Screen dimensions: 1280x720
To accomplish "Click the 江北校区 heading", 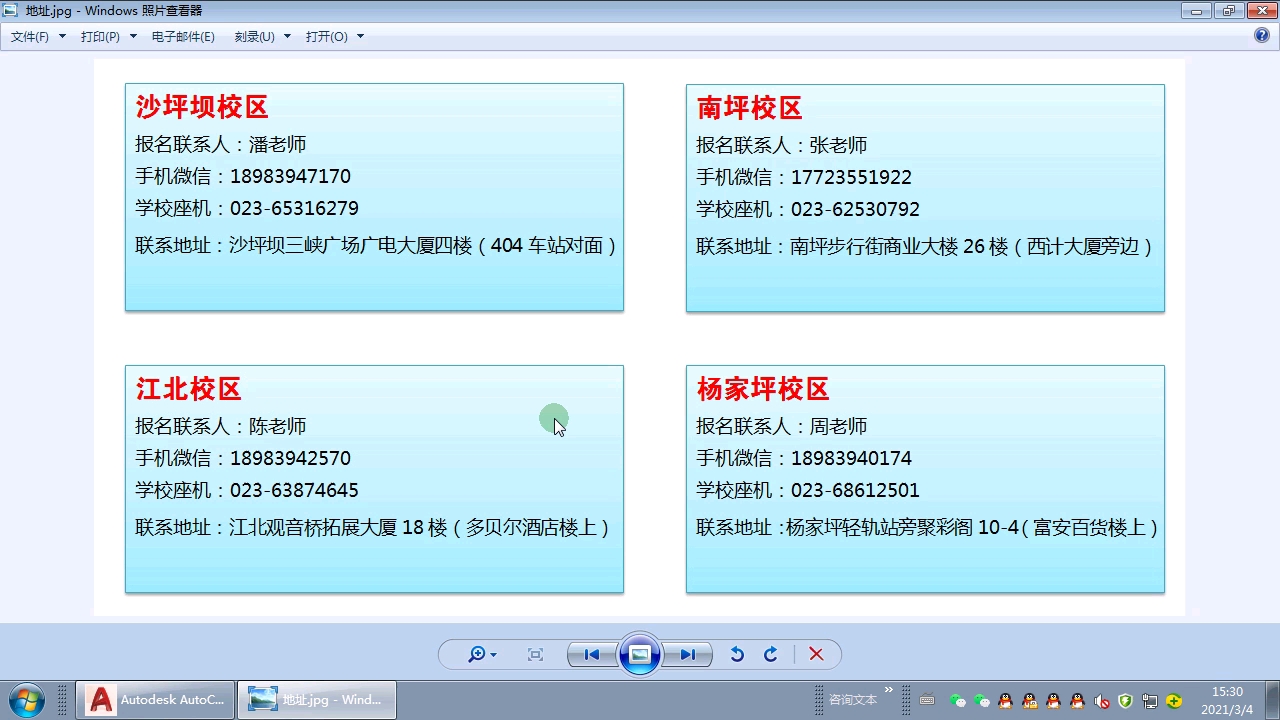I will 189,389.
